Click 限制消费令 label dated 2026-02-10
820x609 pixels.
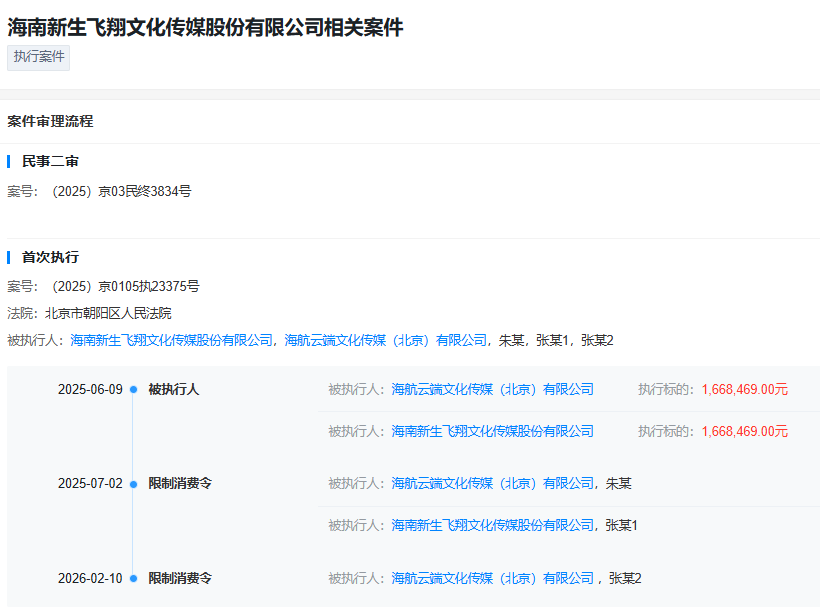180,578
